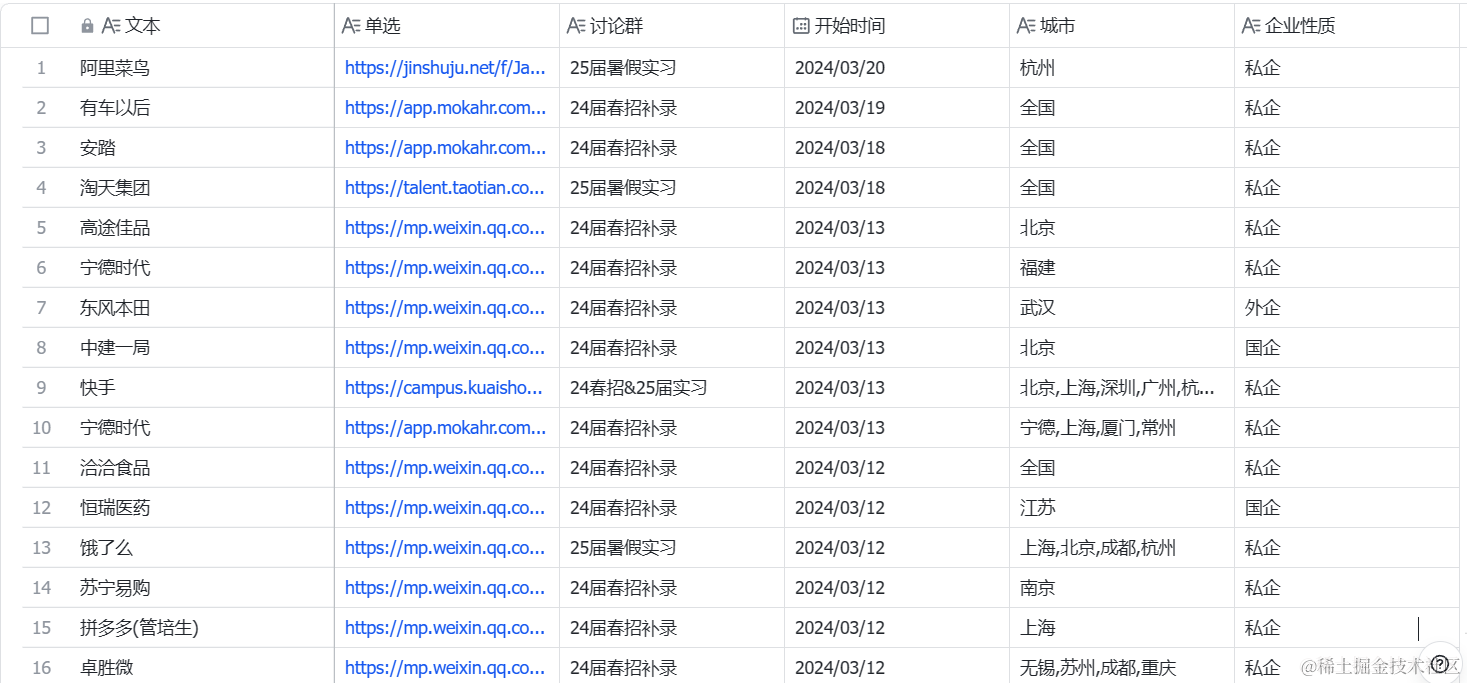The image size is (1467, 683).
Task: Select the 企业性质 column header
Action: (1347, 26)
